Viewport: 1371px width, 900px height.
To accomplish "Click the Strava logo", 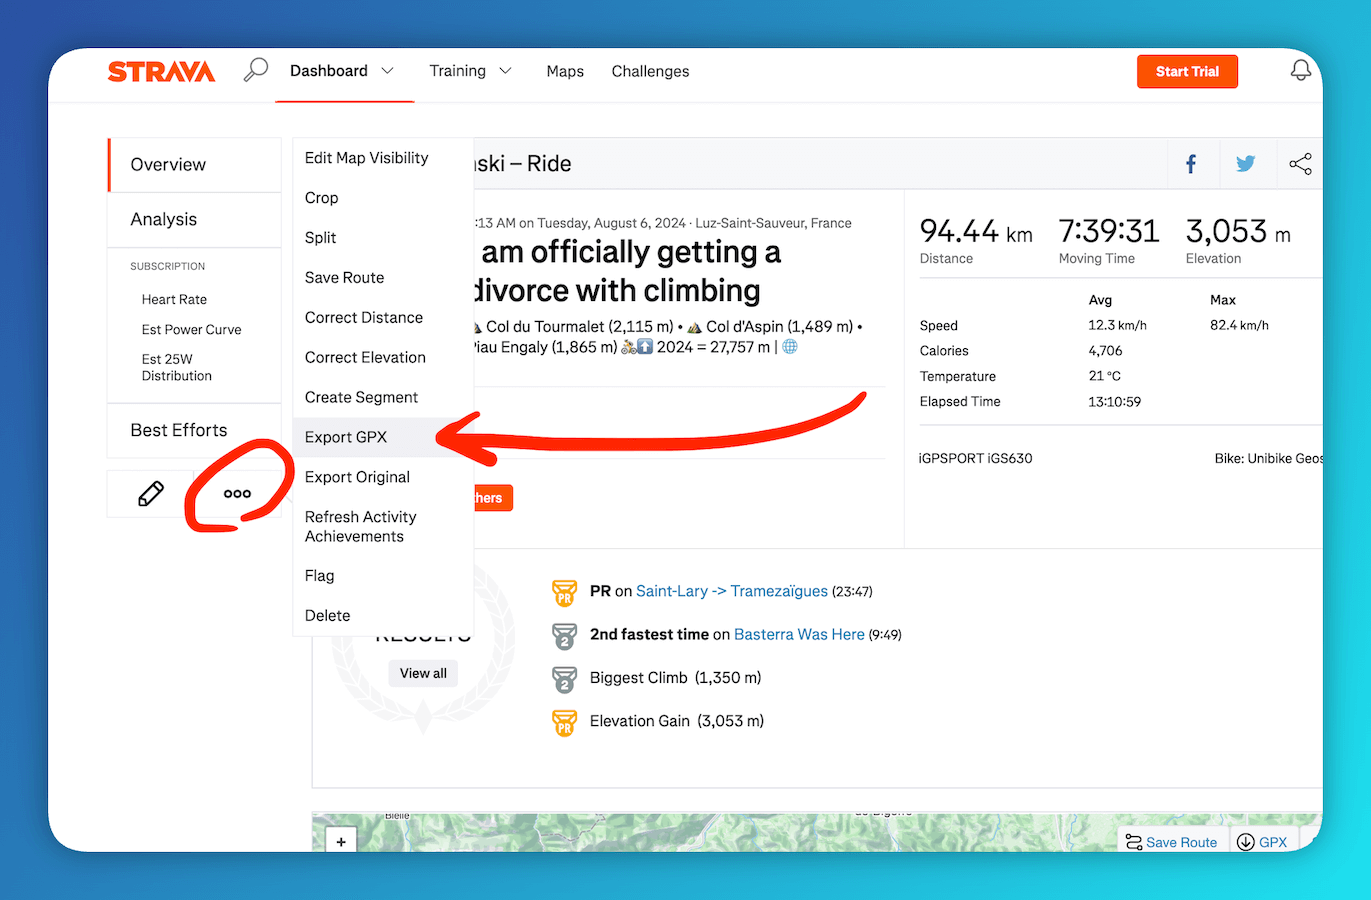I will [x=161, y=72].
